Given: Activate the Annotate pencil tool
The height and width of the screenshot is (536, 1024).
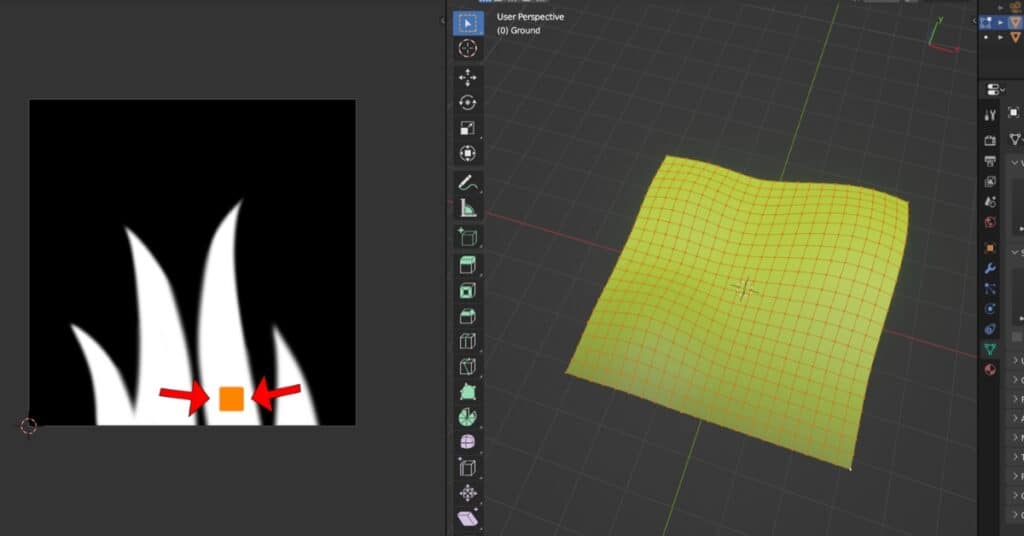Looking at the screenshot, I should (468, 183).
